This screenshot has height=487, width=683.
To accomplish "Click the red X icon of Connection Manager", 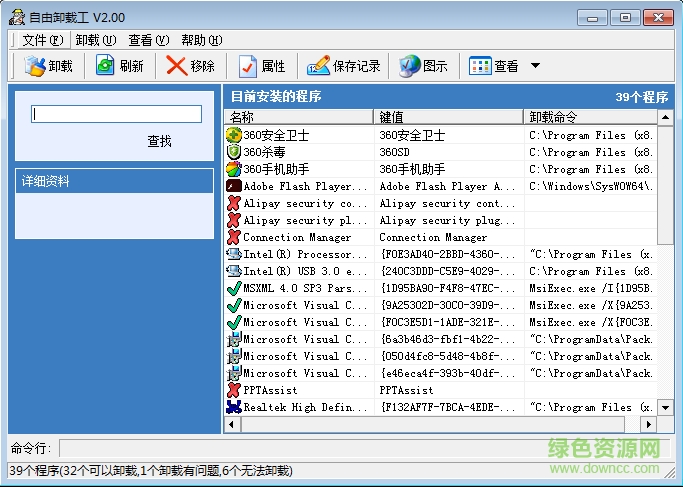I will pos(234,237).
